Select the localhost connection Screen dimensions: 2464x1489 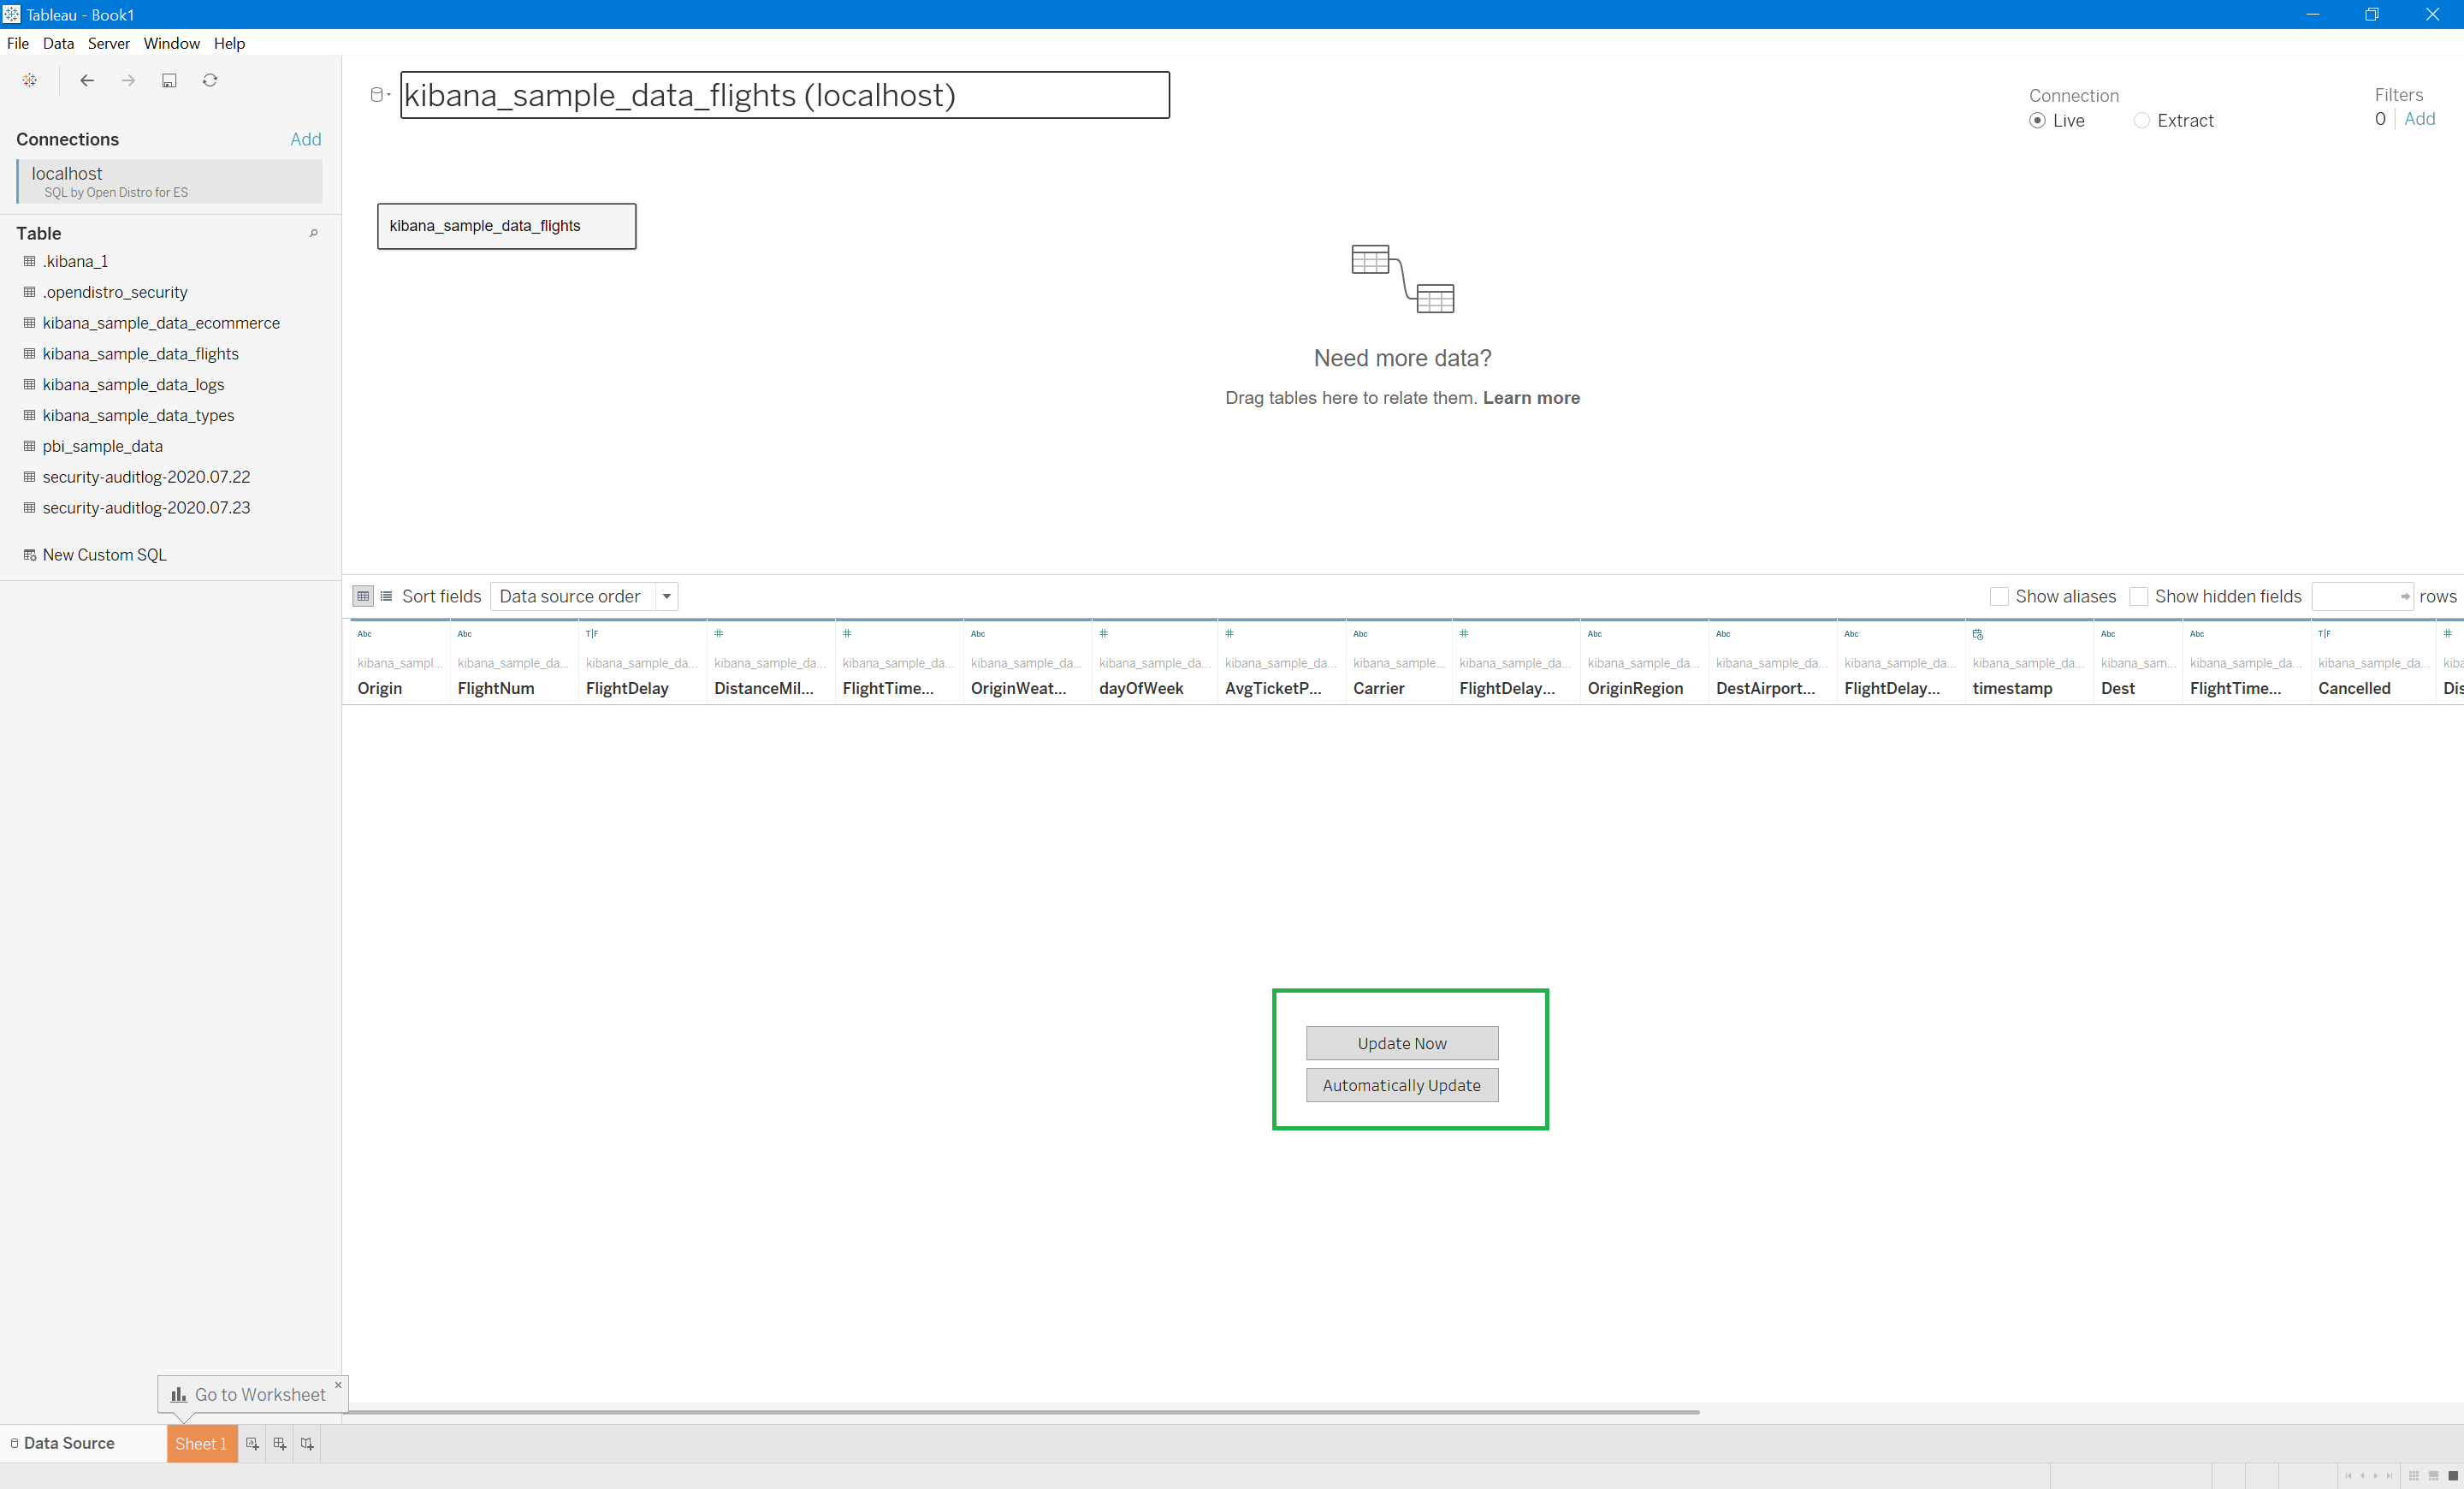[x=170, y=181]
